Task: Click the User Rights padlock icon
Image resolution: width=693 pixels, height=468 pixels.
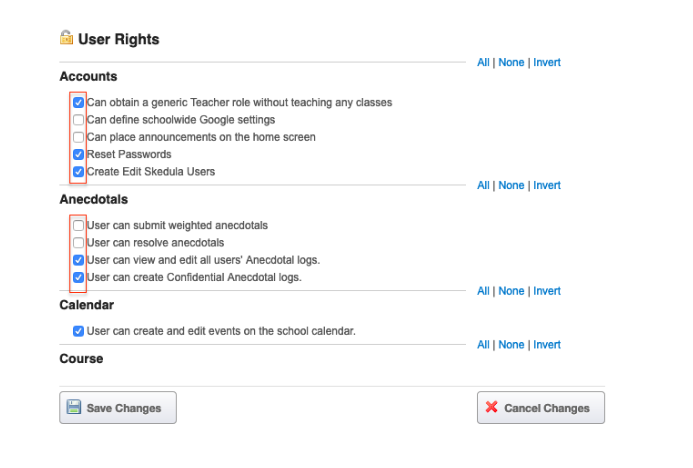Action: pyautogui.click(x=66, y=38)
